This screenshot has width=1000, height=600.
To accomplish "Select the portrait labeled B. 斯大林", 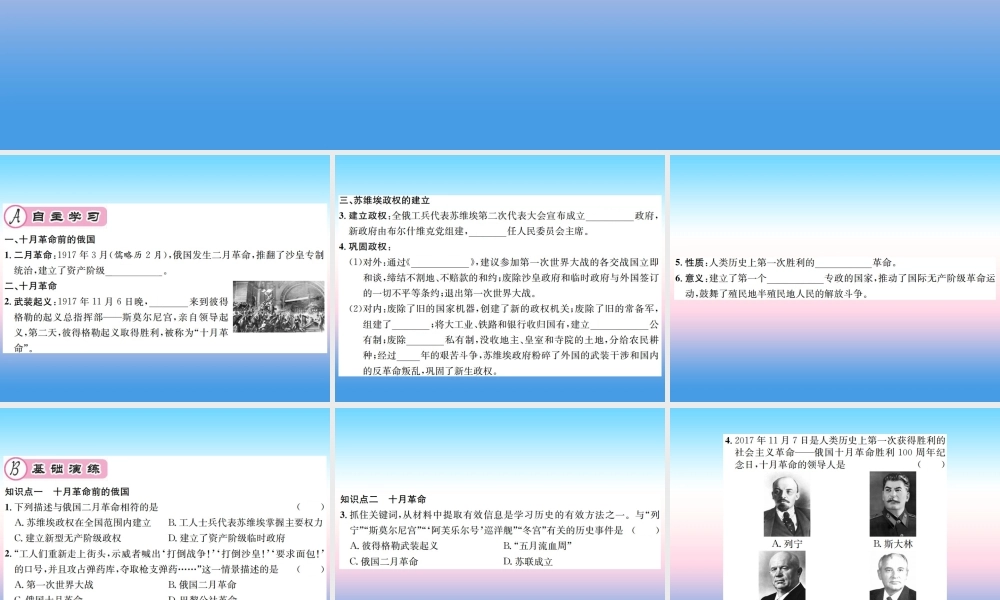I will pyautogui.click(x=893, y=504).
